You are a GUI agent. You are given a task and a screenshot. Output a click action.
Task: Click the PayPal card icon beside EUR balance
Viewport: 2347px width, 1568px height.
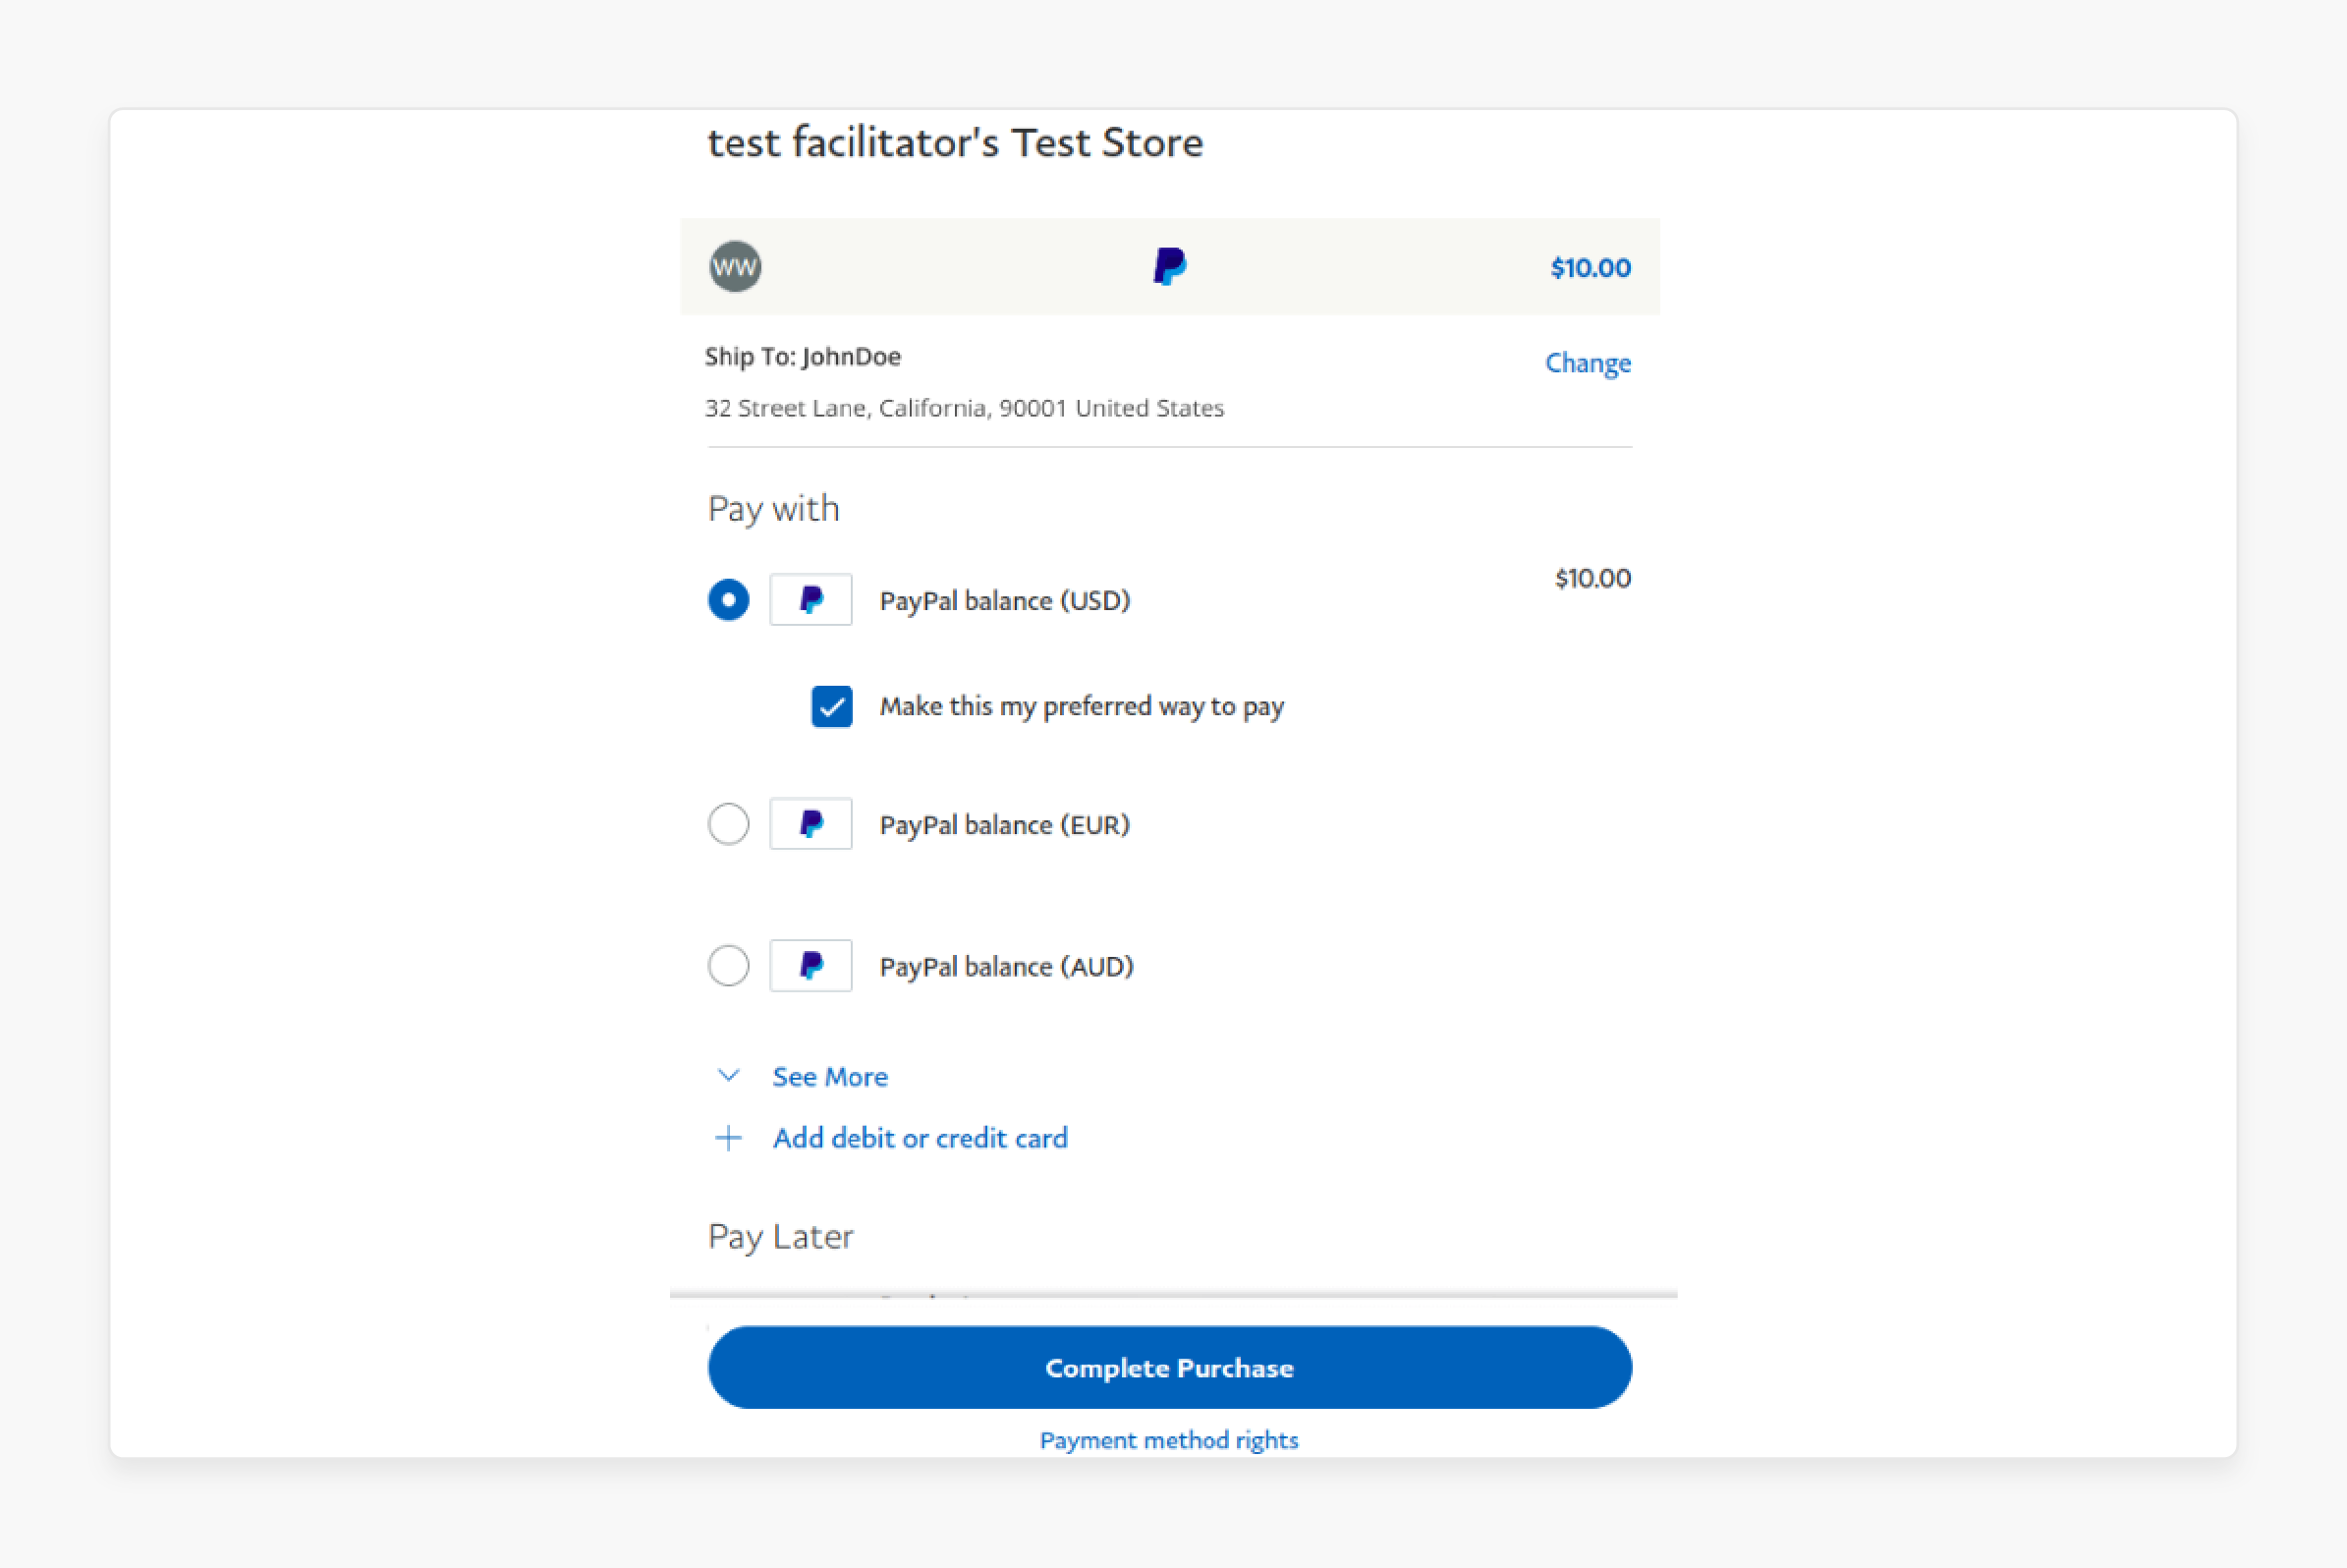(x=811, y=824)
